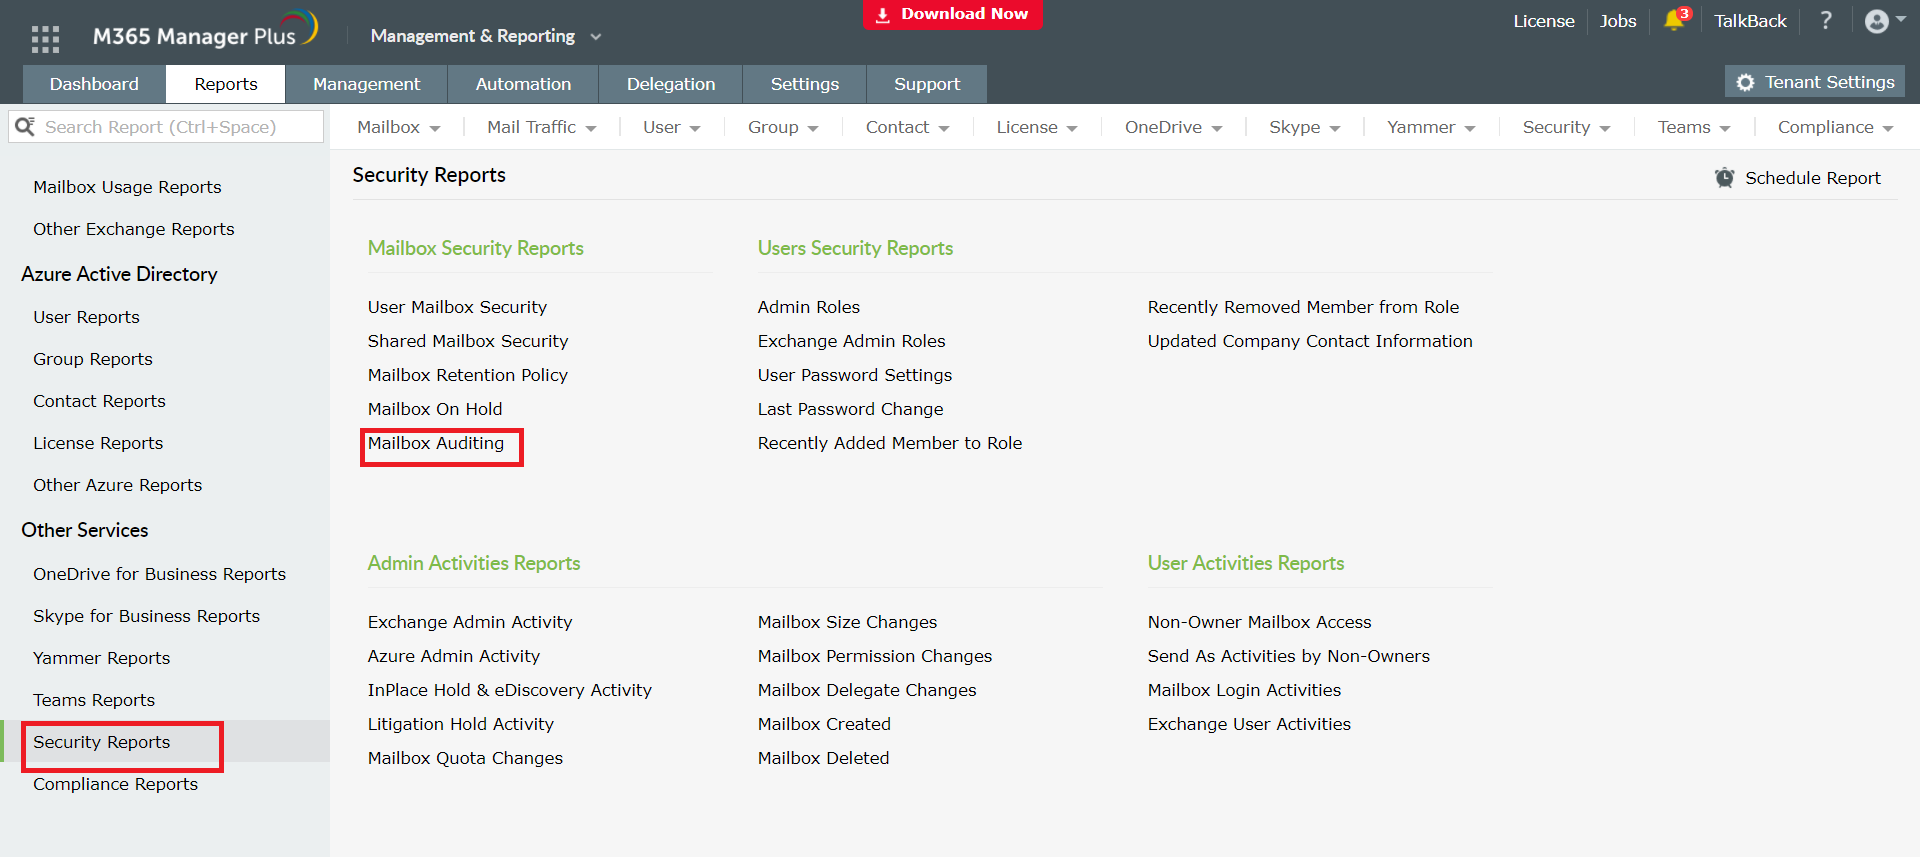The width and height of the screenshot is (1920, 857).
Task: Open the Last Password Change report
Action: tap(851, 409)
